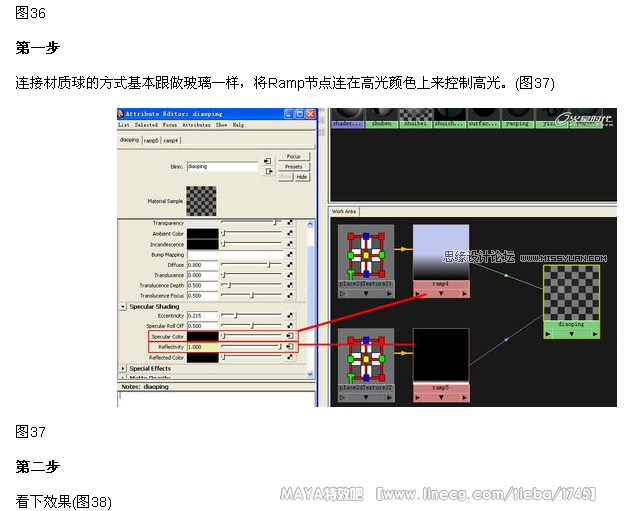Click the Diffuse slider
Image resolution: width=630 pixels, height=511 pixels.
252,265
